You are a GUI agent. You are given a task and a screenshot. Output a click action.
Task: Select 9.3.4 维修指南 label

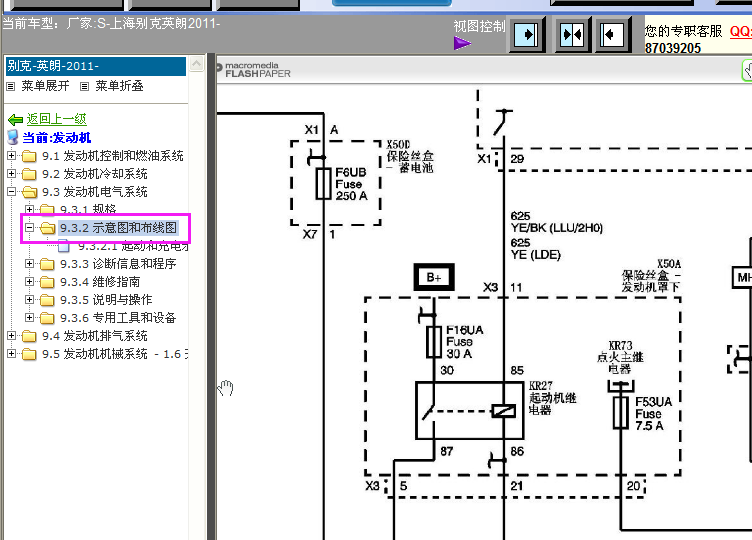[x=100, y=282]
